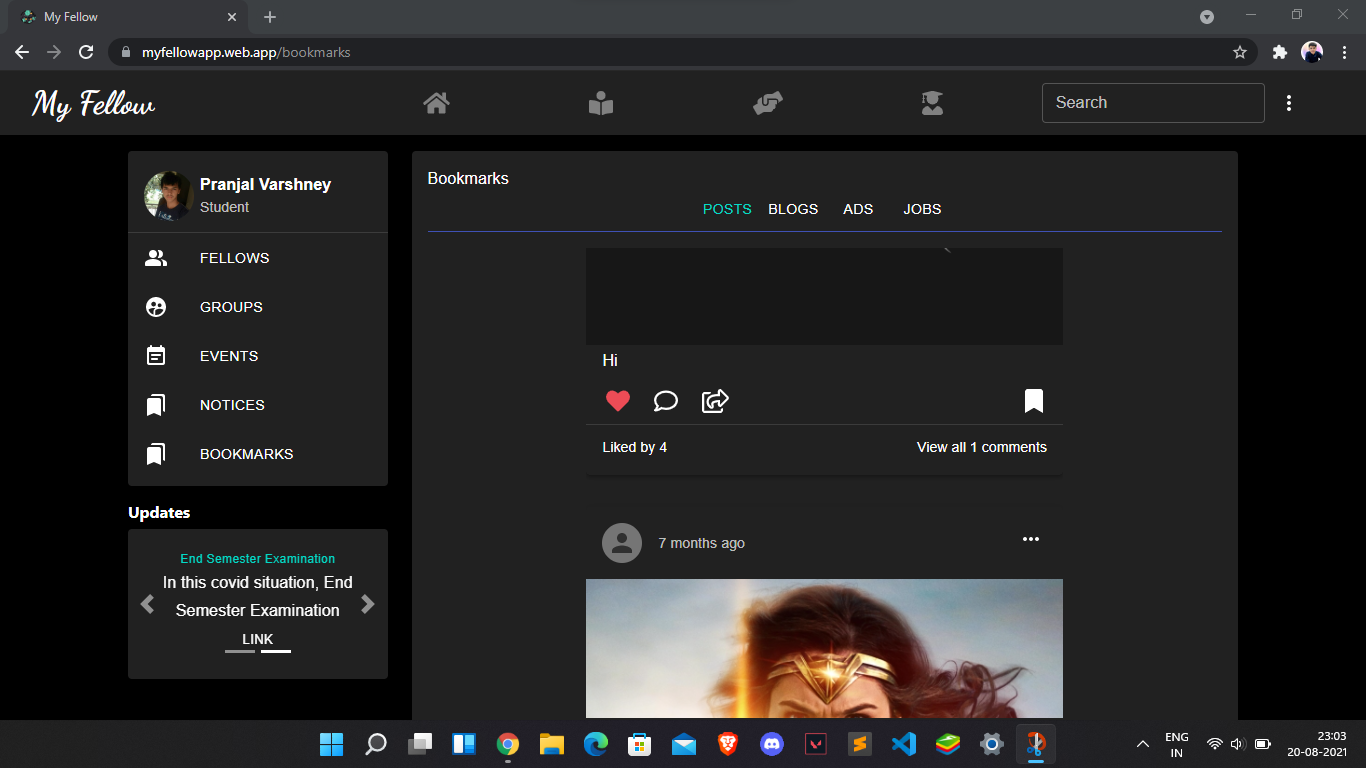
Task: Remove bookmark from the Hi post
Action: pos(1034,401)
